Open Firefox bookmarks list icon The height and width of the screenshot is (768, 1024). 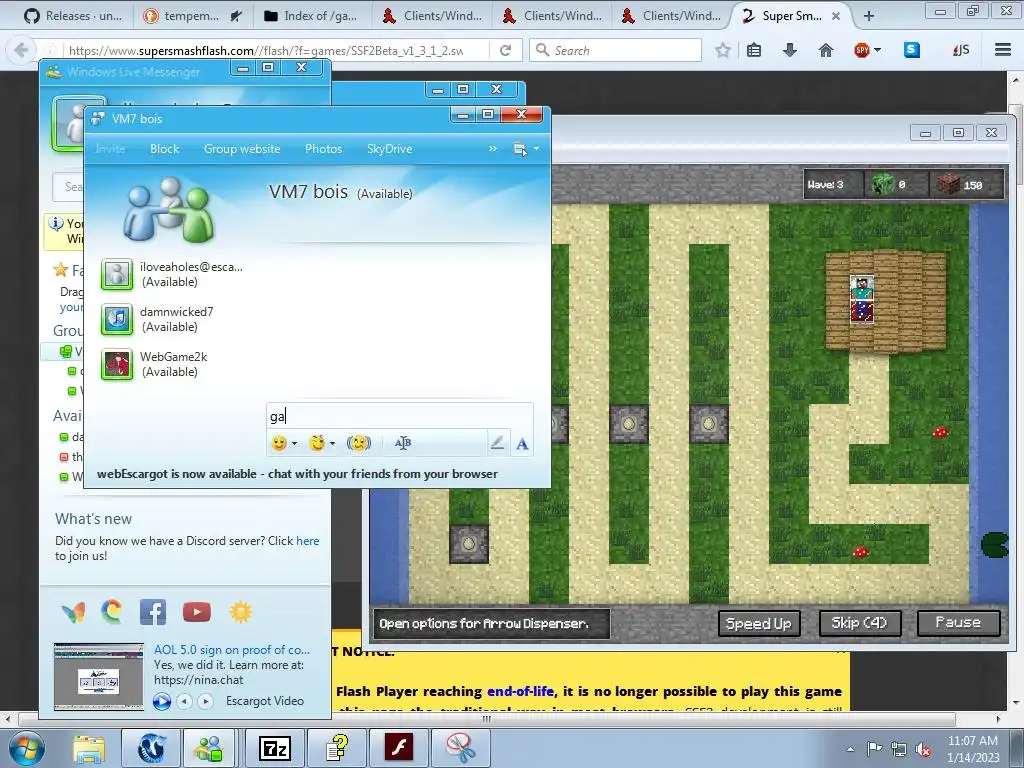(x=754, y=50)
